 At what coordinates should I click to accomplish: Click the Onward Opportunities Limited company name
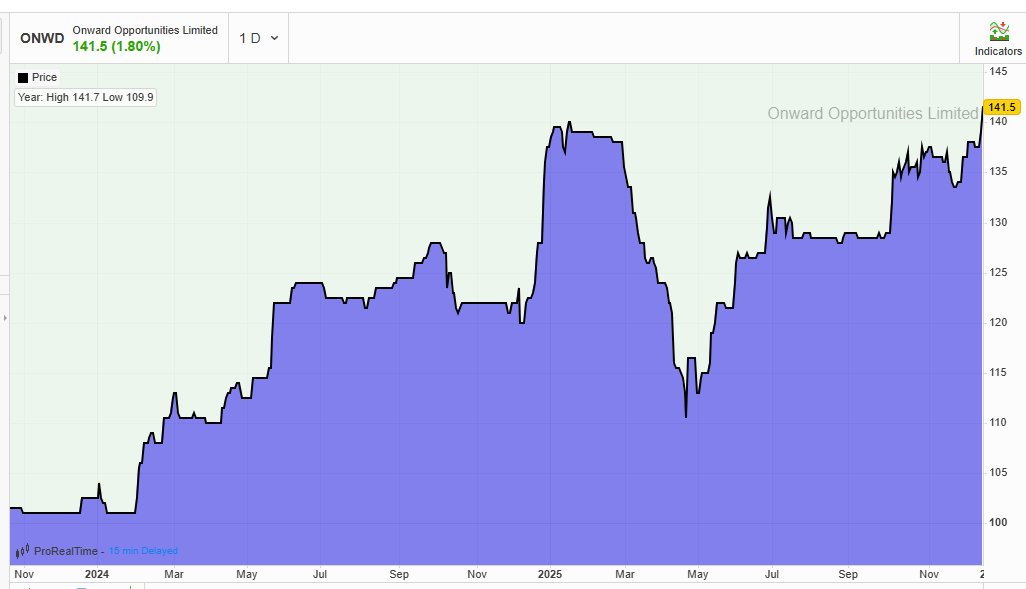click(145, 30)
